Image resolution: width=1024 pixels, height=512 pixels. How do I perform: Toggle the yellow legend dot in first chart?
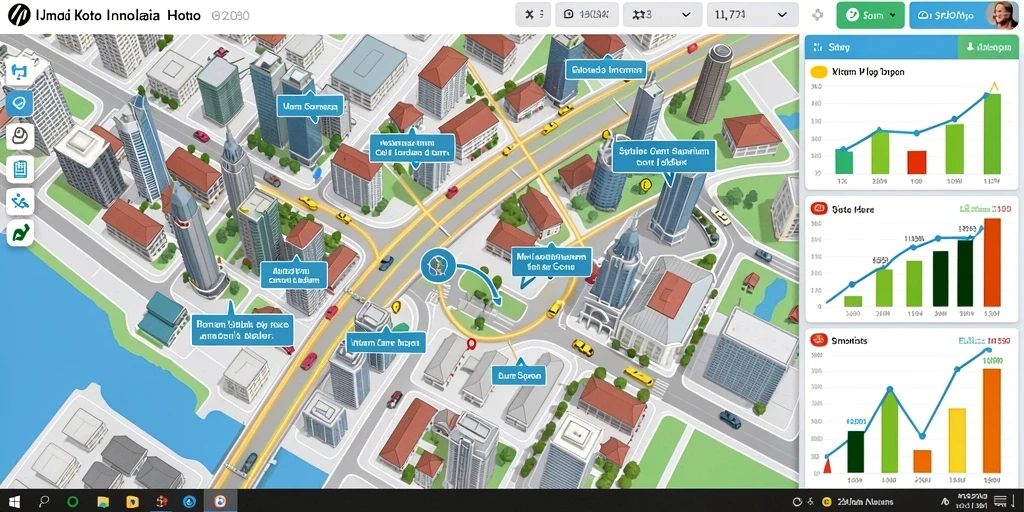point(818,72)
